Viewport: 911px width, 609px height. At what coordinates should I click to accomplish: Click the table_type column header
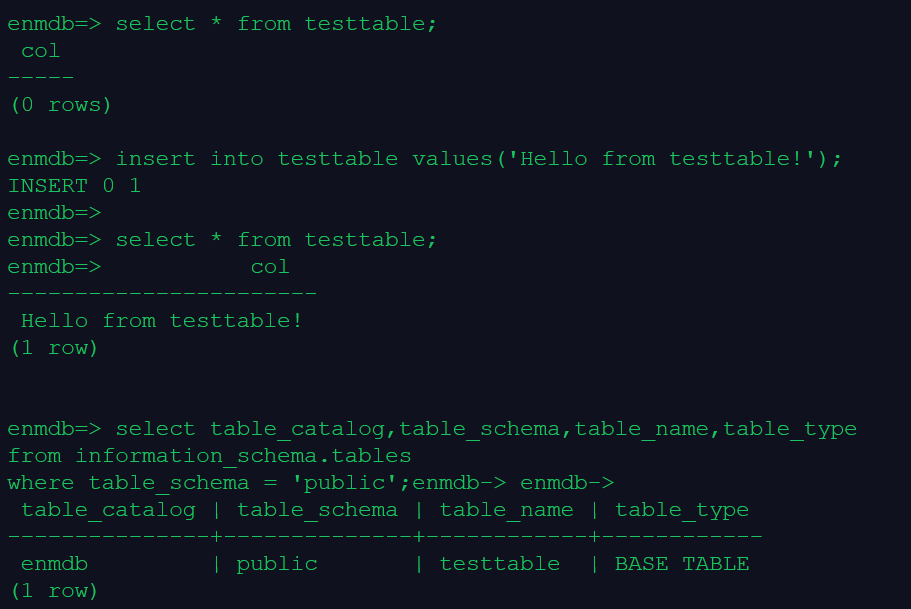coord(681,510)
